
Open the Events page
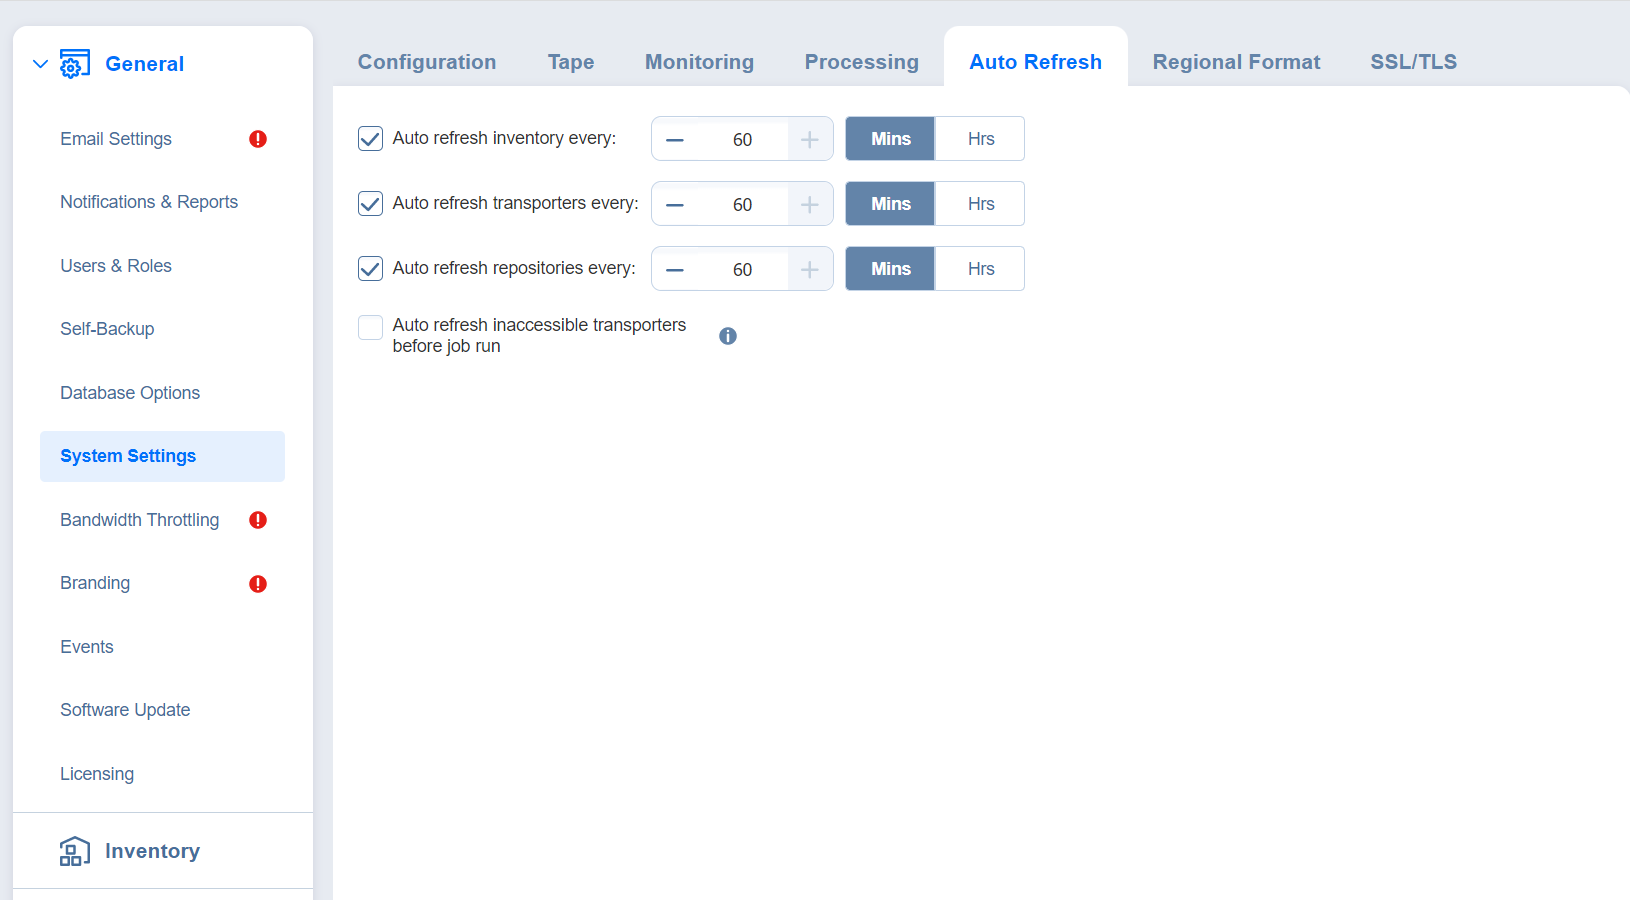tap(87, 647)
